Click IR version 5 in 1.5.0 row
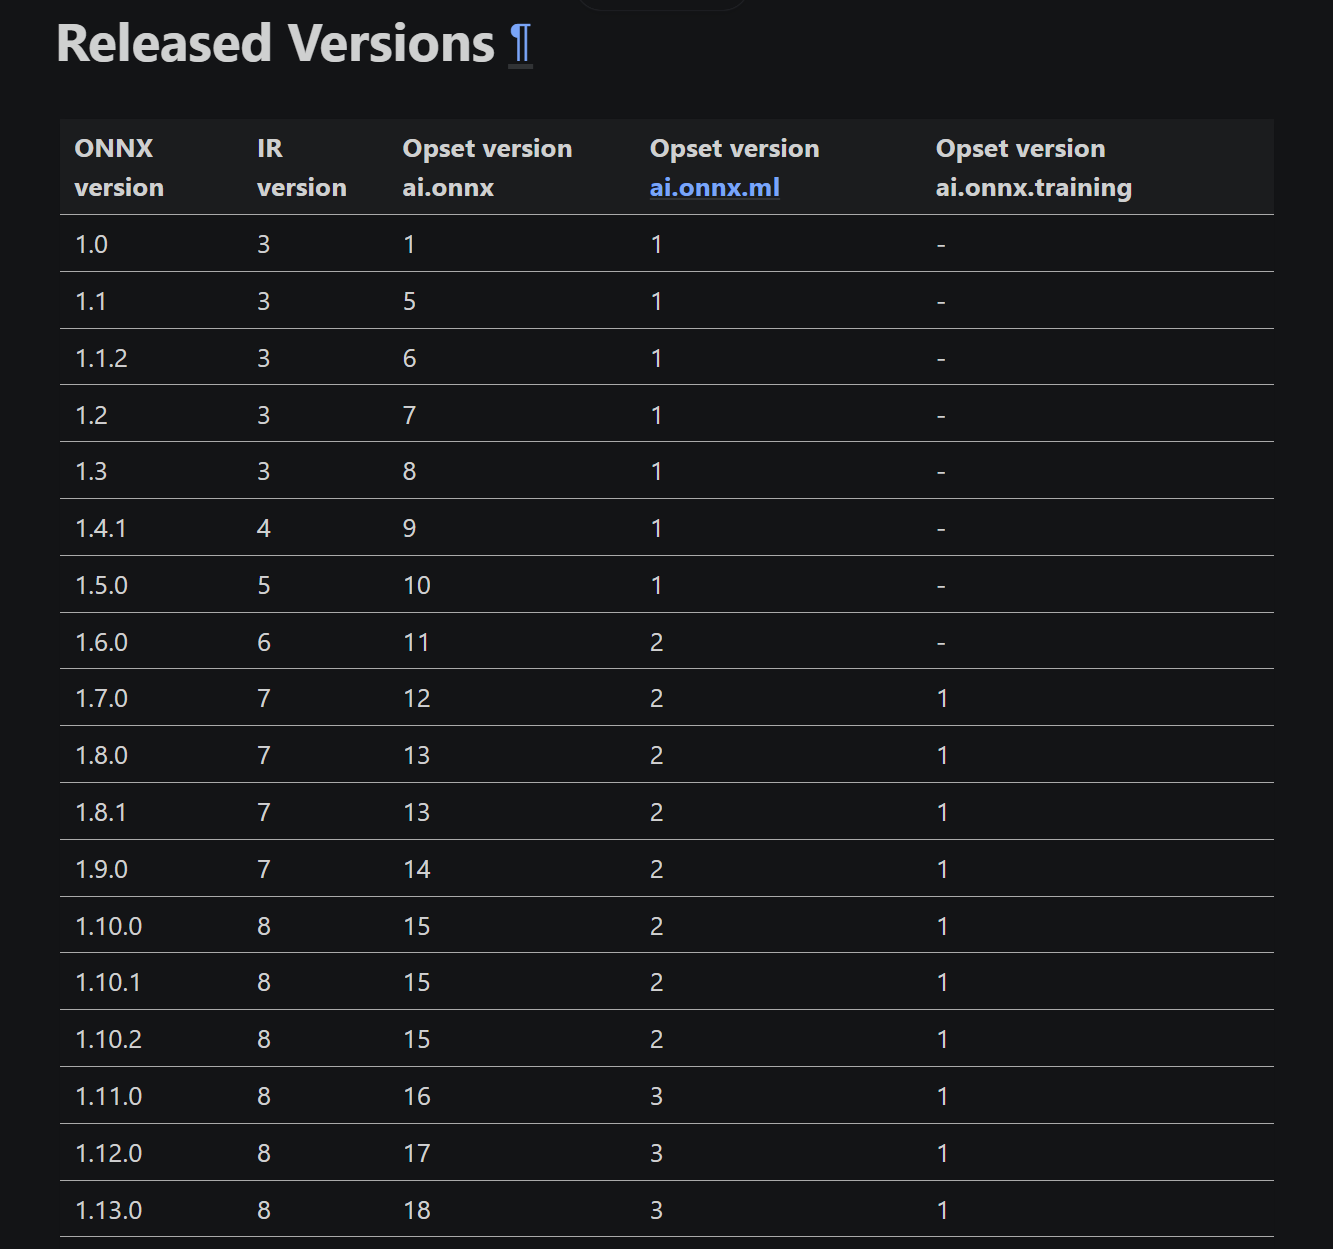1333x1249 pixels. 264,585
